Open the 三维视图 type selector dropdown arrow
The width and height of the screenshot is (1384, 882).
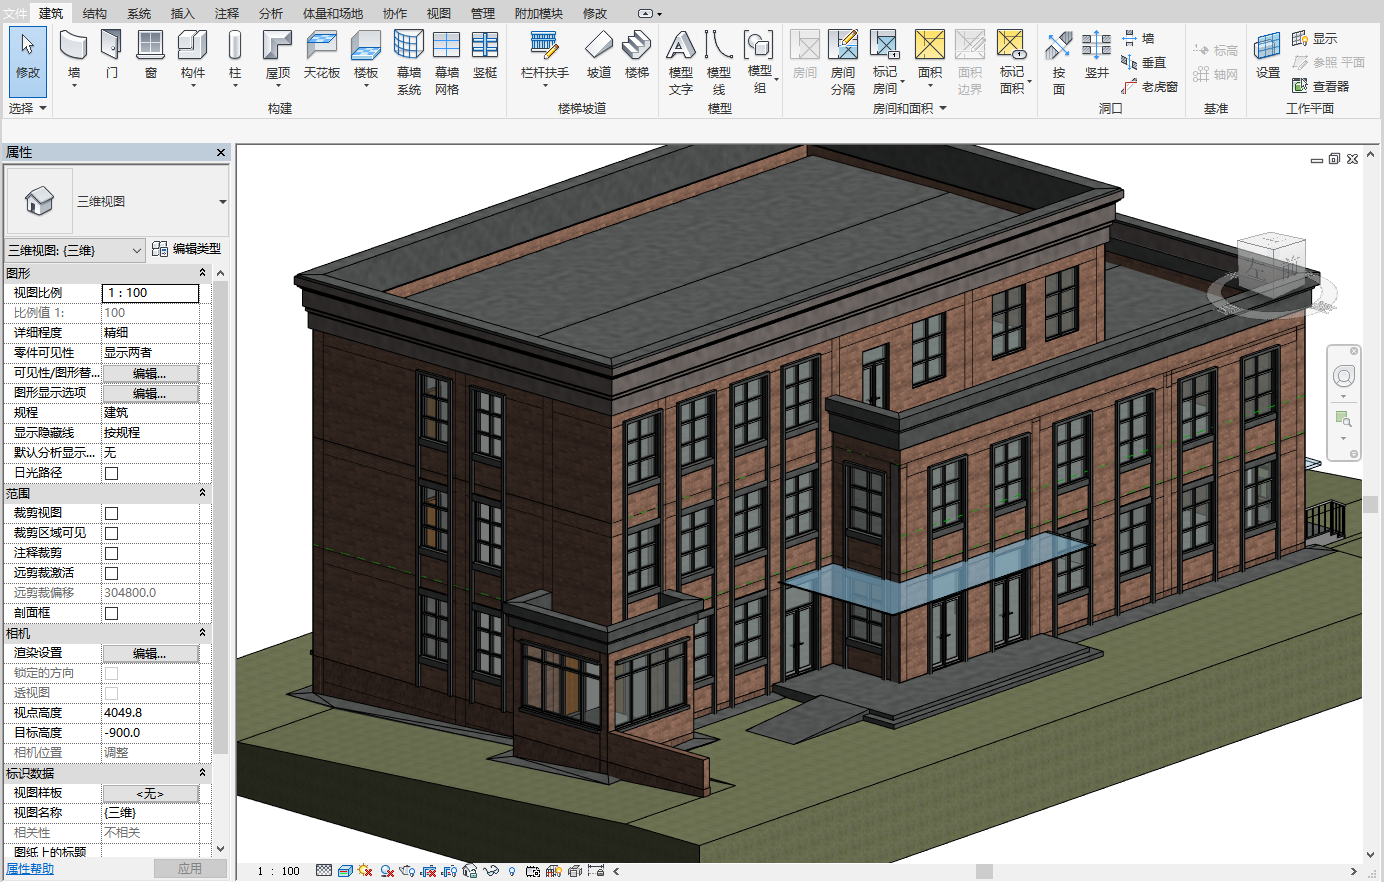[222, 202]
